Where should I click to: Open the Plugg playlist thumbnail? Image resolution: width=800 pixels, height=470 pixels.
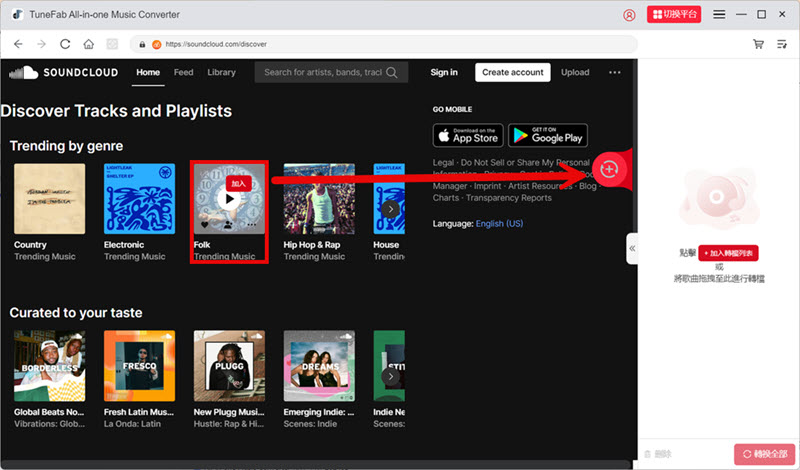pyautogui.click(x=229, y=365)
